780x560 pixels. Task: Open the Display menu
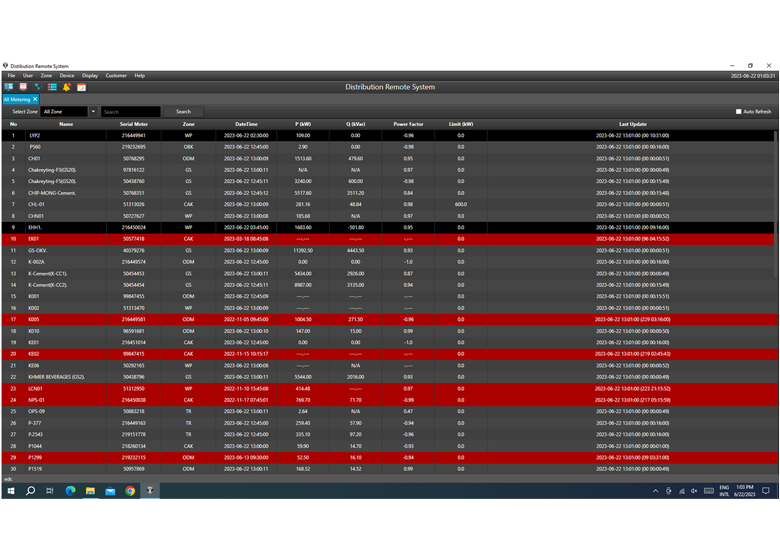click(90, 76)
